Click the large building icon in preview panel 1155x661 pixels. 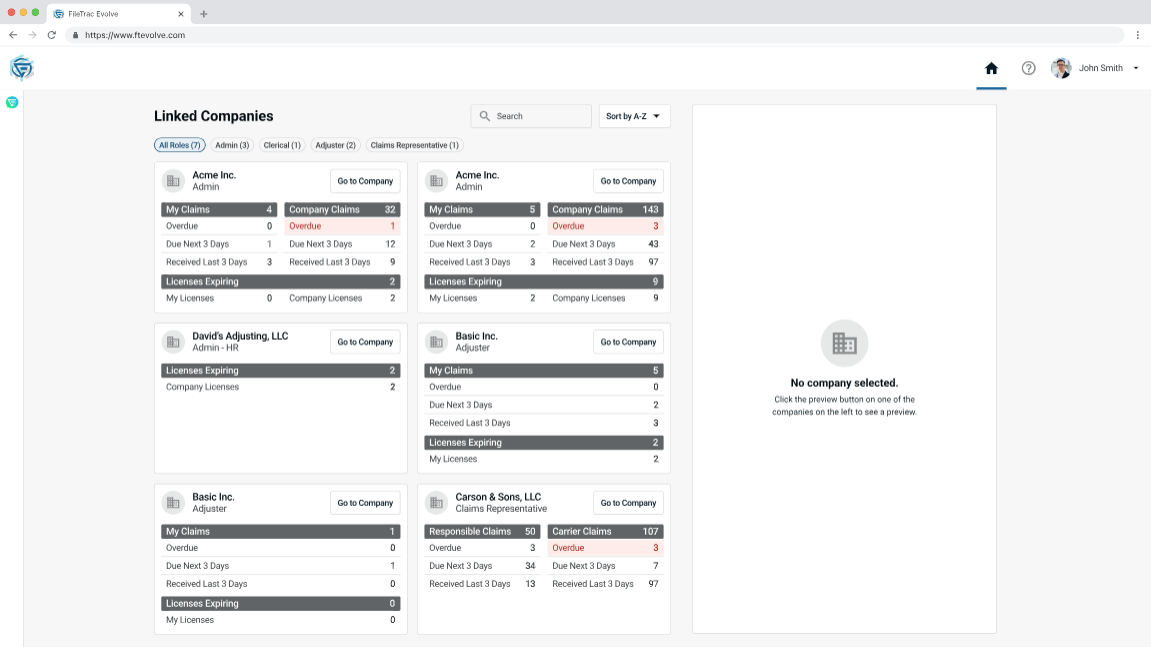pyautogui.click(x=843, y=343)
